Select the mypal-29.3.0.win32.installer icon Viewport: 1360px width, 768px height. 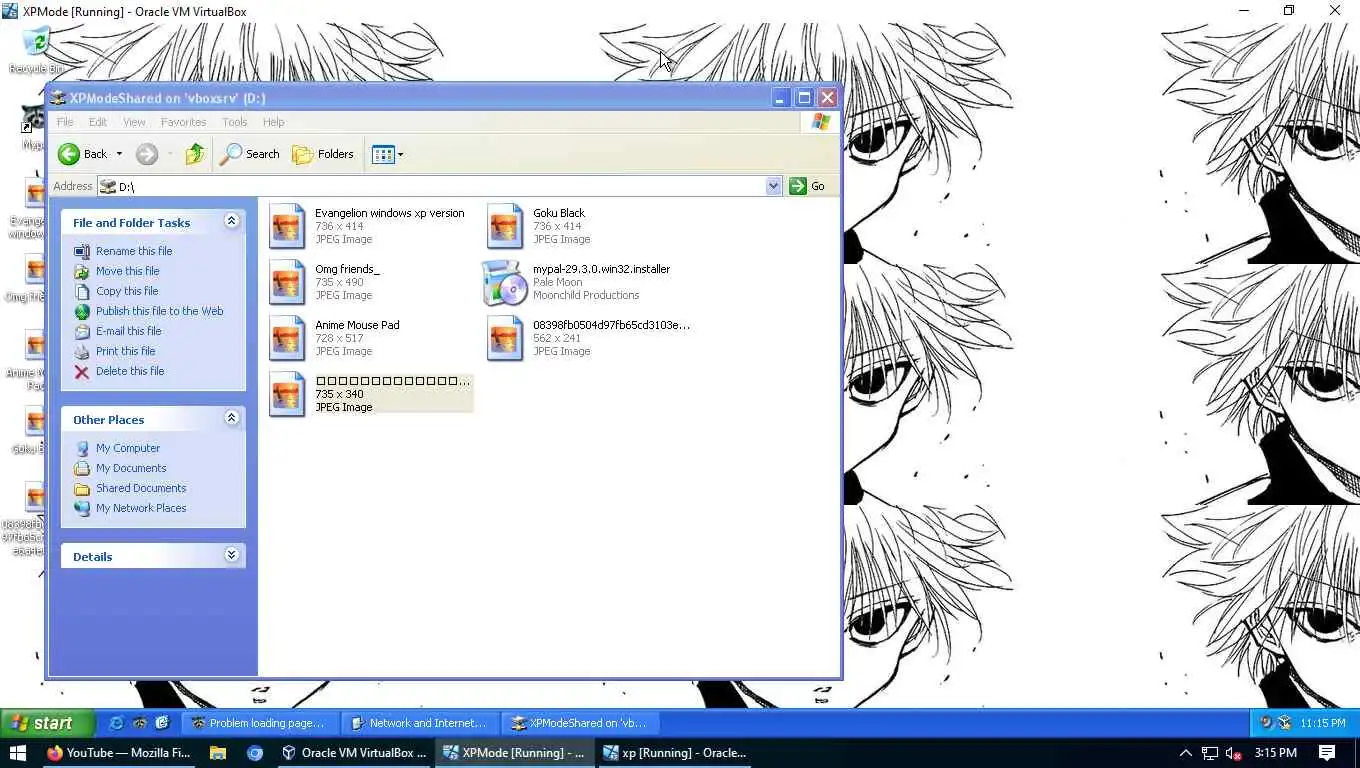coord(505,282)
